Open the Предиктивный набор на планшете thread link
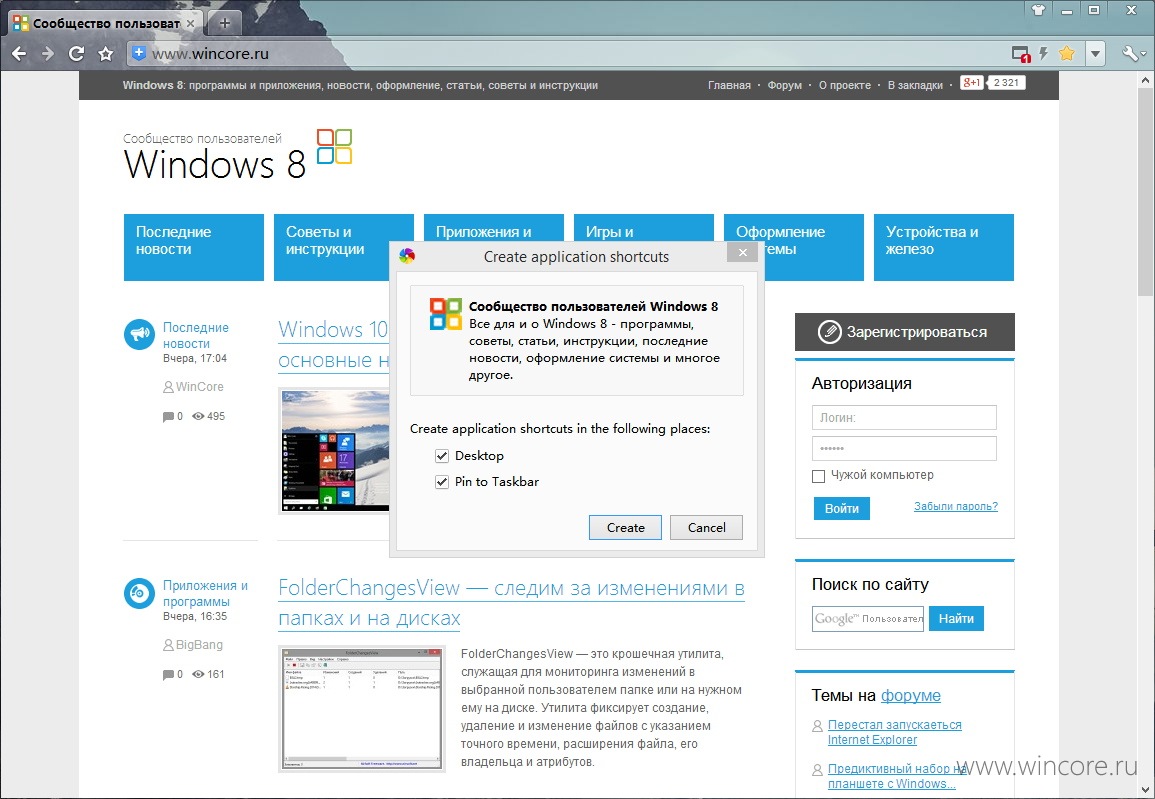This screenshot has width=1155, height=799. coord(897,776)
